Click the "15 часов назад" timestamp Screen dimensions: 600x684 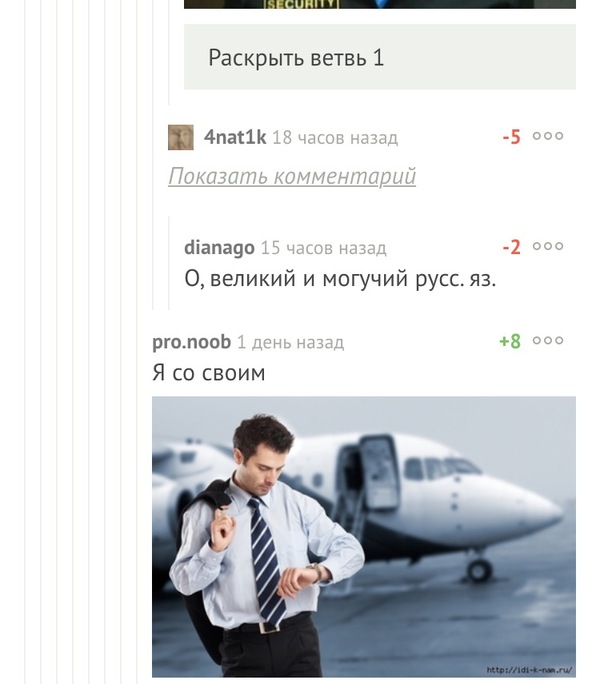click(323, 248)
